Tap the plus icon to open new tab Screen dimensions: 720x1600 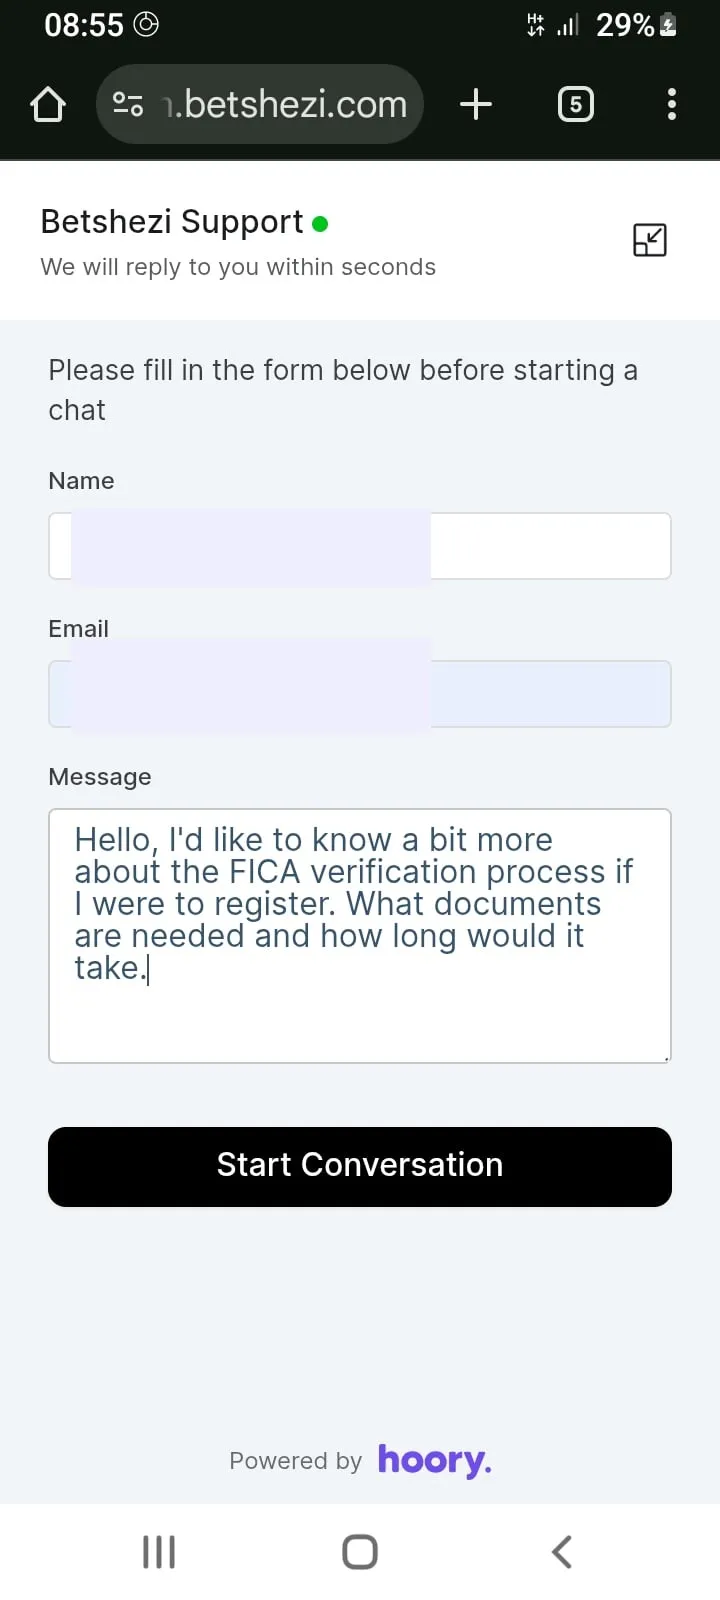[x=476, y=103]
